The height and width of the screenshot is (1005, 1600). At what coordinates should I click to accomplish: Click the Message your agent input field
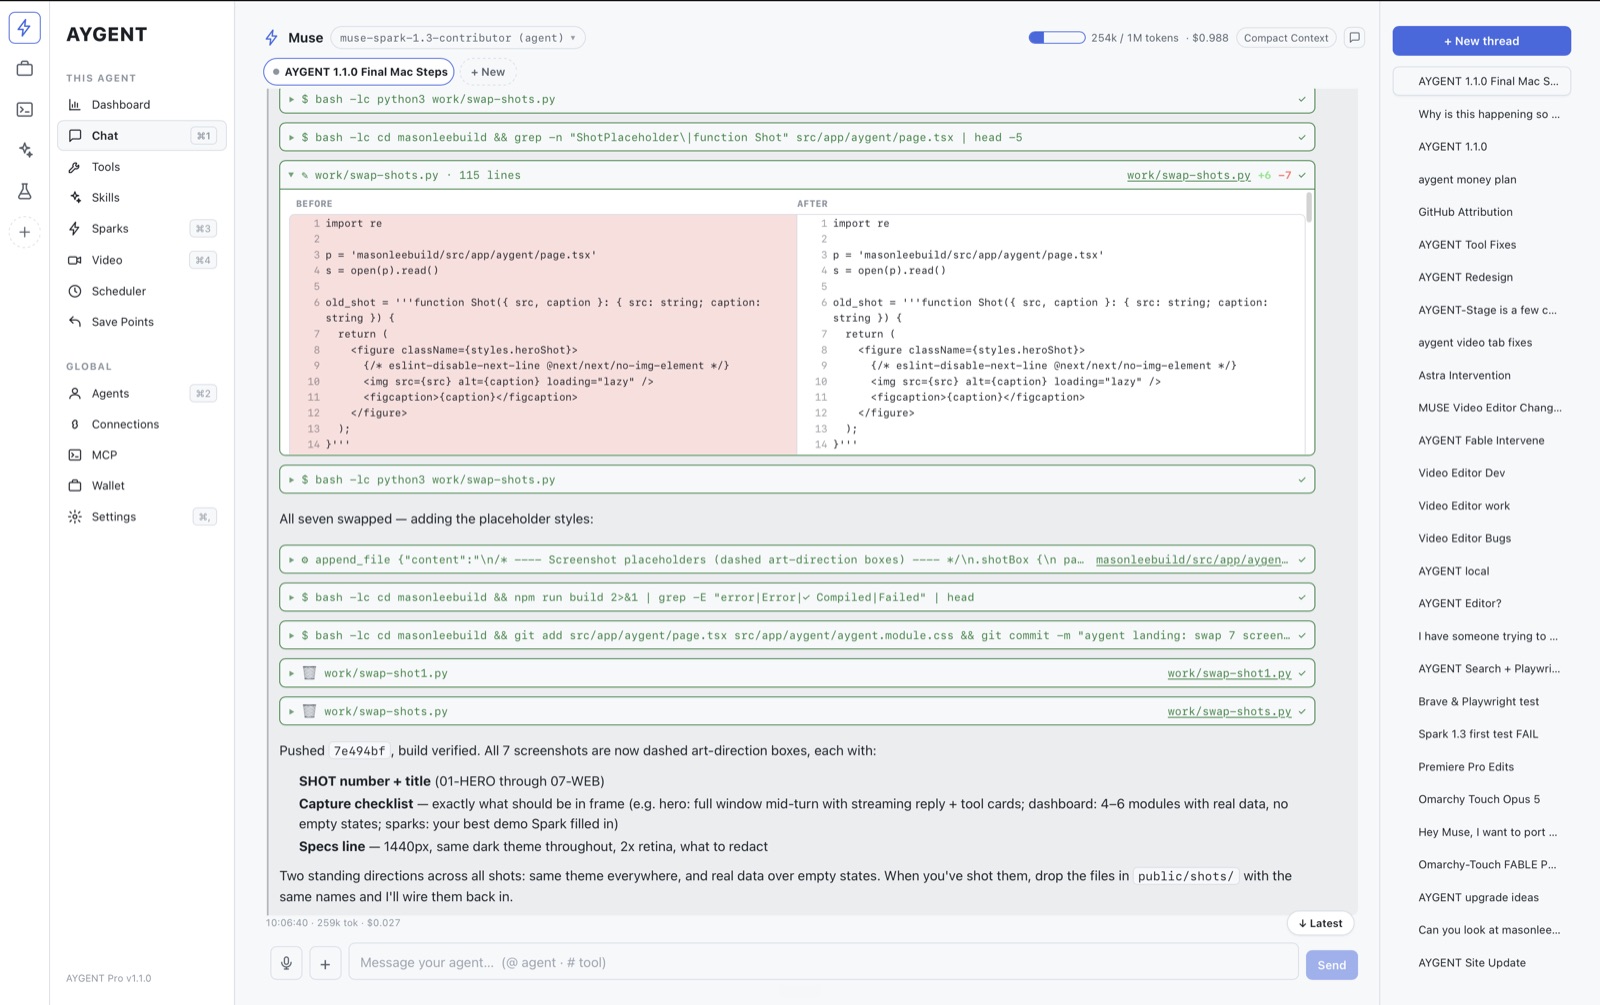click(x=822, y=963)
